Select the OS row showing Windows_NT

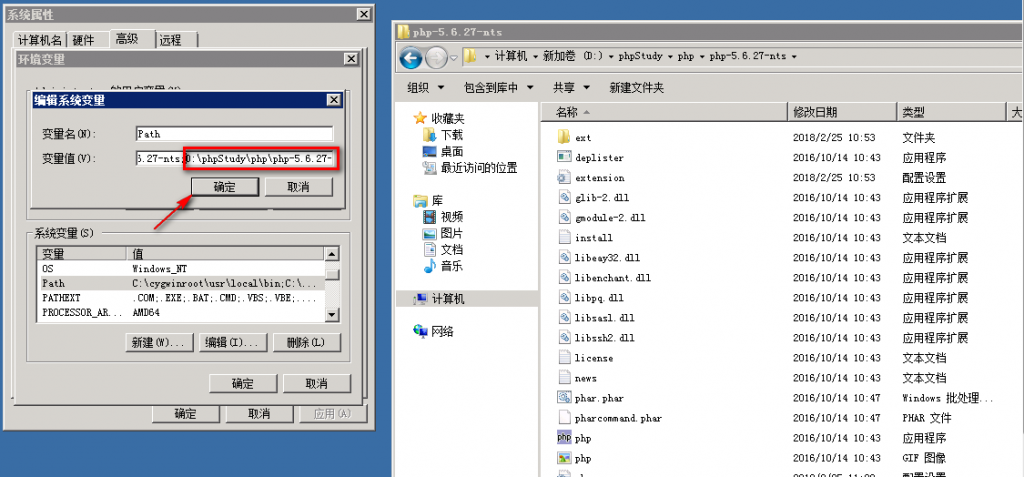tap(181, 269)
